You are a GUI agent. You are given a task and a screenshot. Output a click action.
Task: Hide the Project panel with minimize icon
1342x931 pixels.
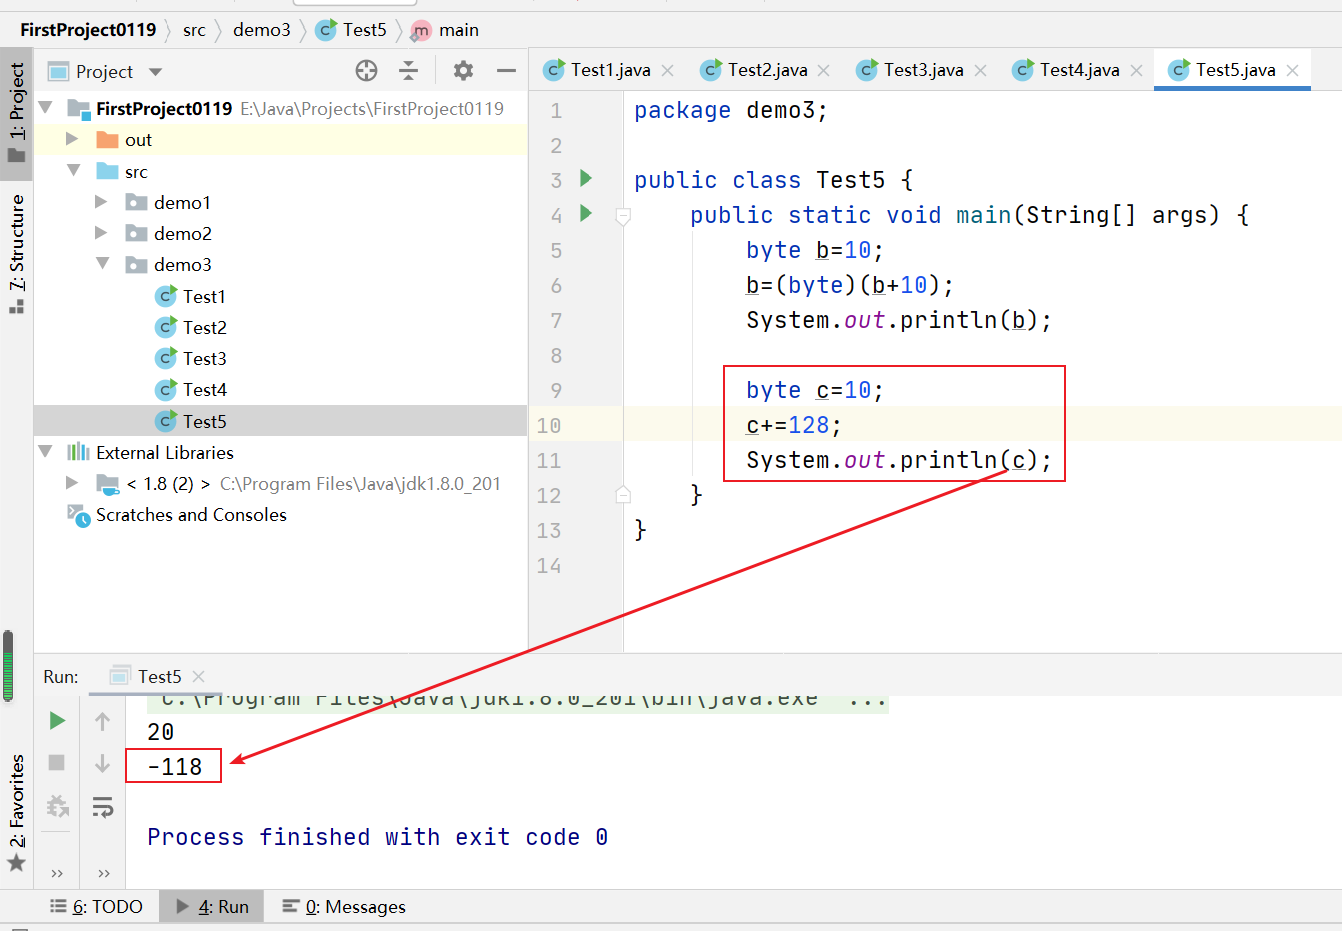pos(506,70)
